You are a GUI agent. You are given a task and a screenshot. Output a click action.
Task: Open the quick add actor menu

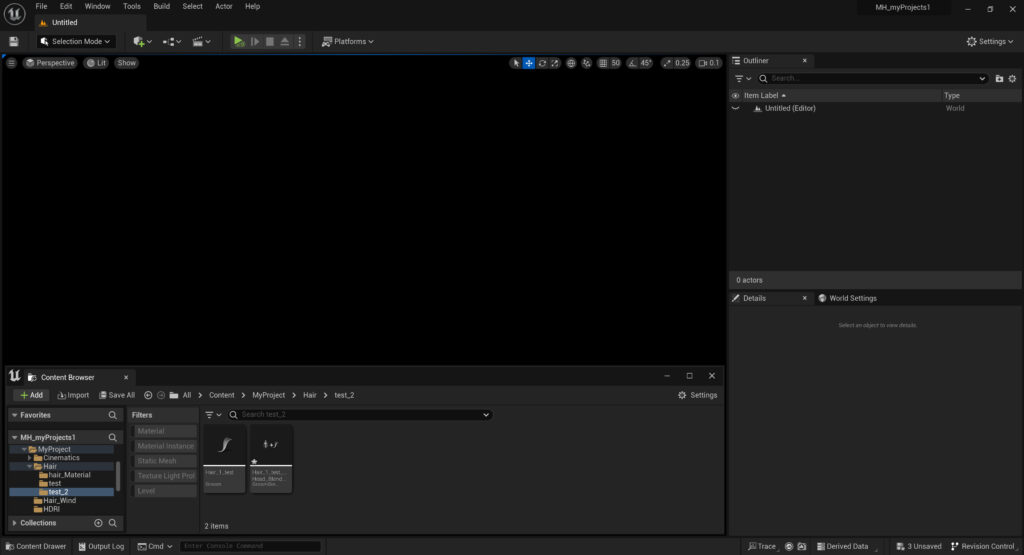(142, 41)
